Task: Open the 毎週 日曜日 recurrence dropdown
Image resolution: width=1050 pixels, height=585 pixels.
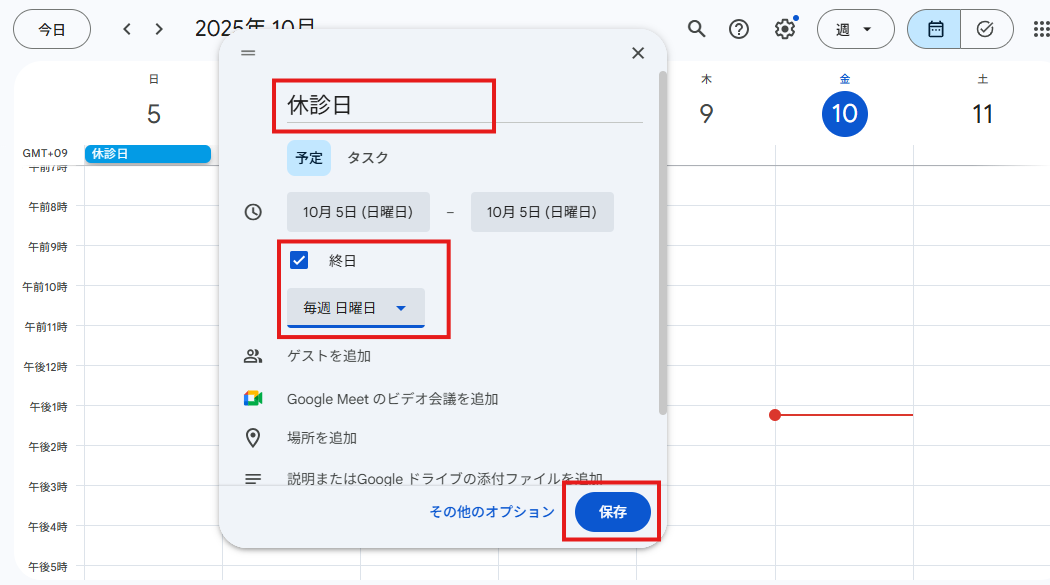Action: 355,308
